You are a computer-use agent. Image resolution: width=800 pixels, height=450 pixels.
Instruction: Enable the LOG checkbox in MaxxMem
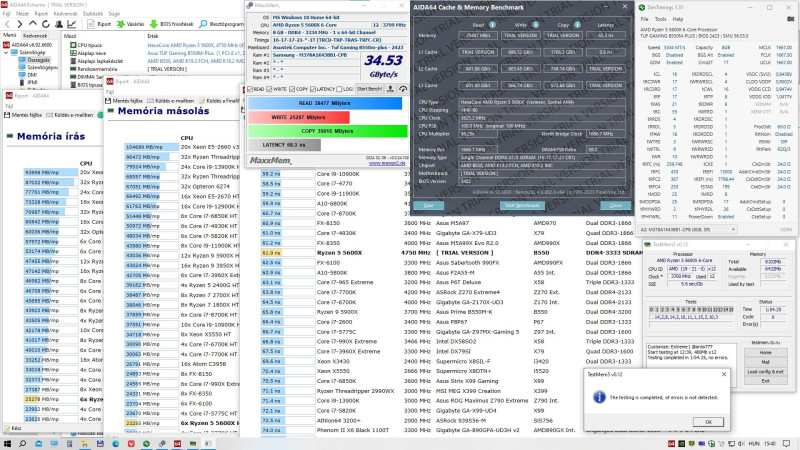[340, 89]
